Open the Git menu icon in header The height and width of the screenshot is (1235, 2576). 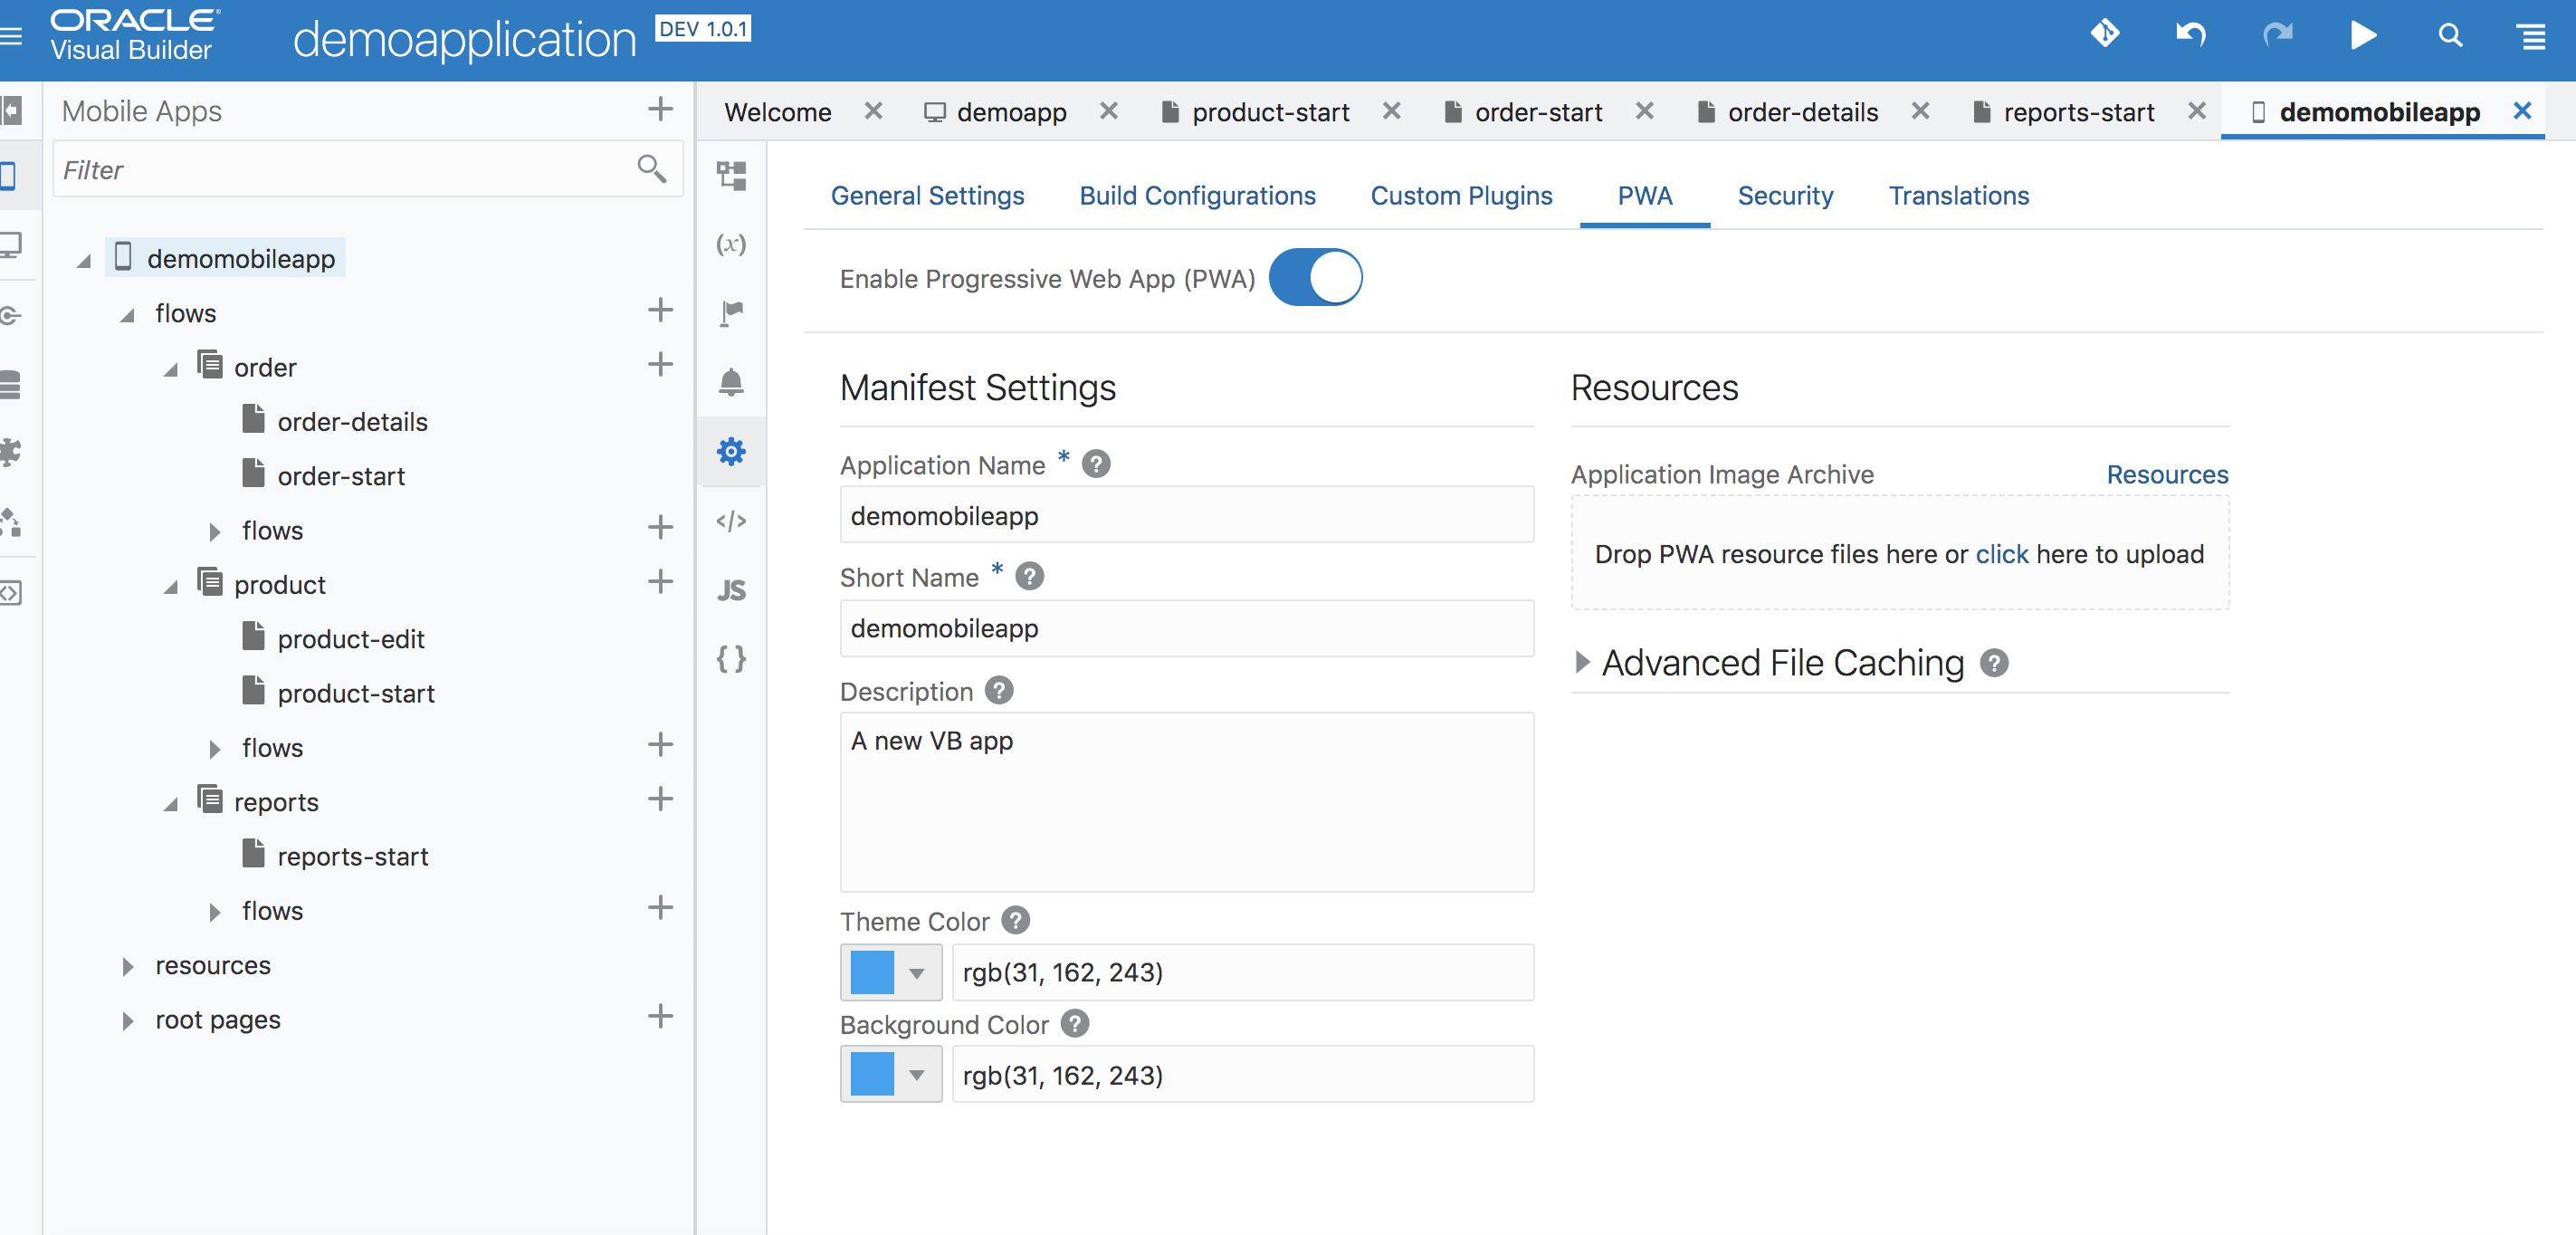coord(2104,34)
